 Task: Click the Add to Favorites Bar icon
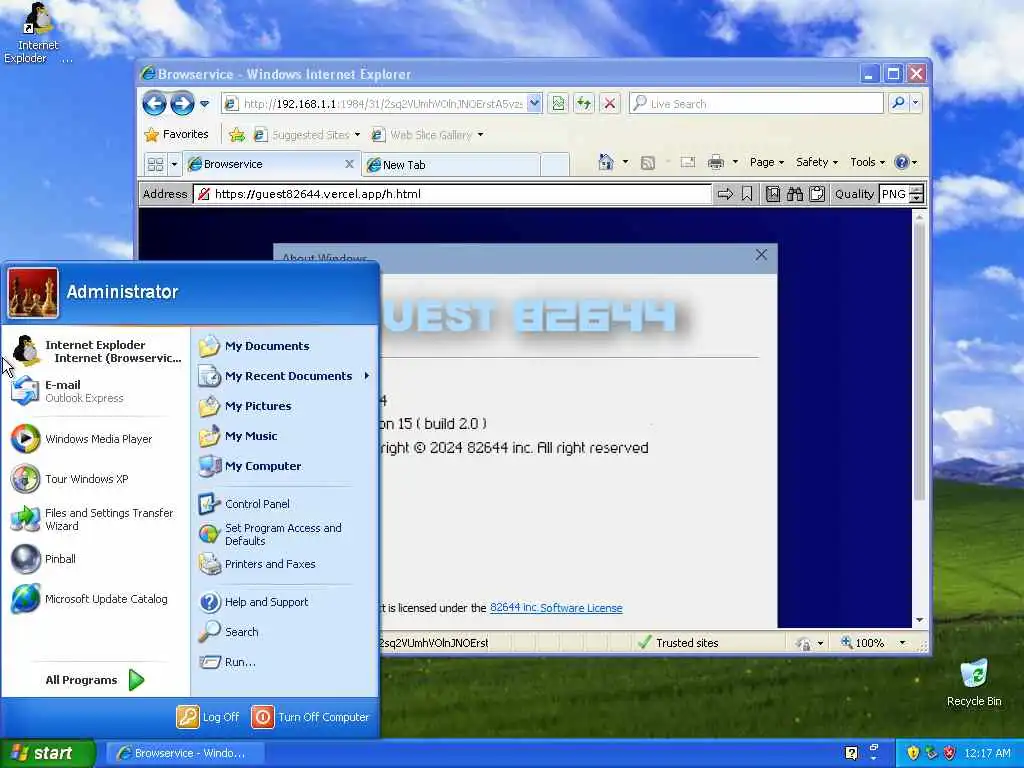pos(236,135)
